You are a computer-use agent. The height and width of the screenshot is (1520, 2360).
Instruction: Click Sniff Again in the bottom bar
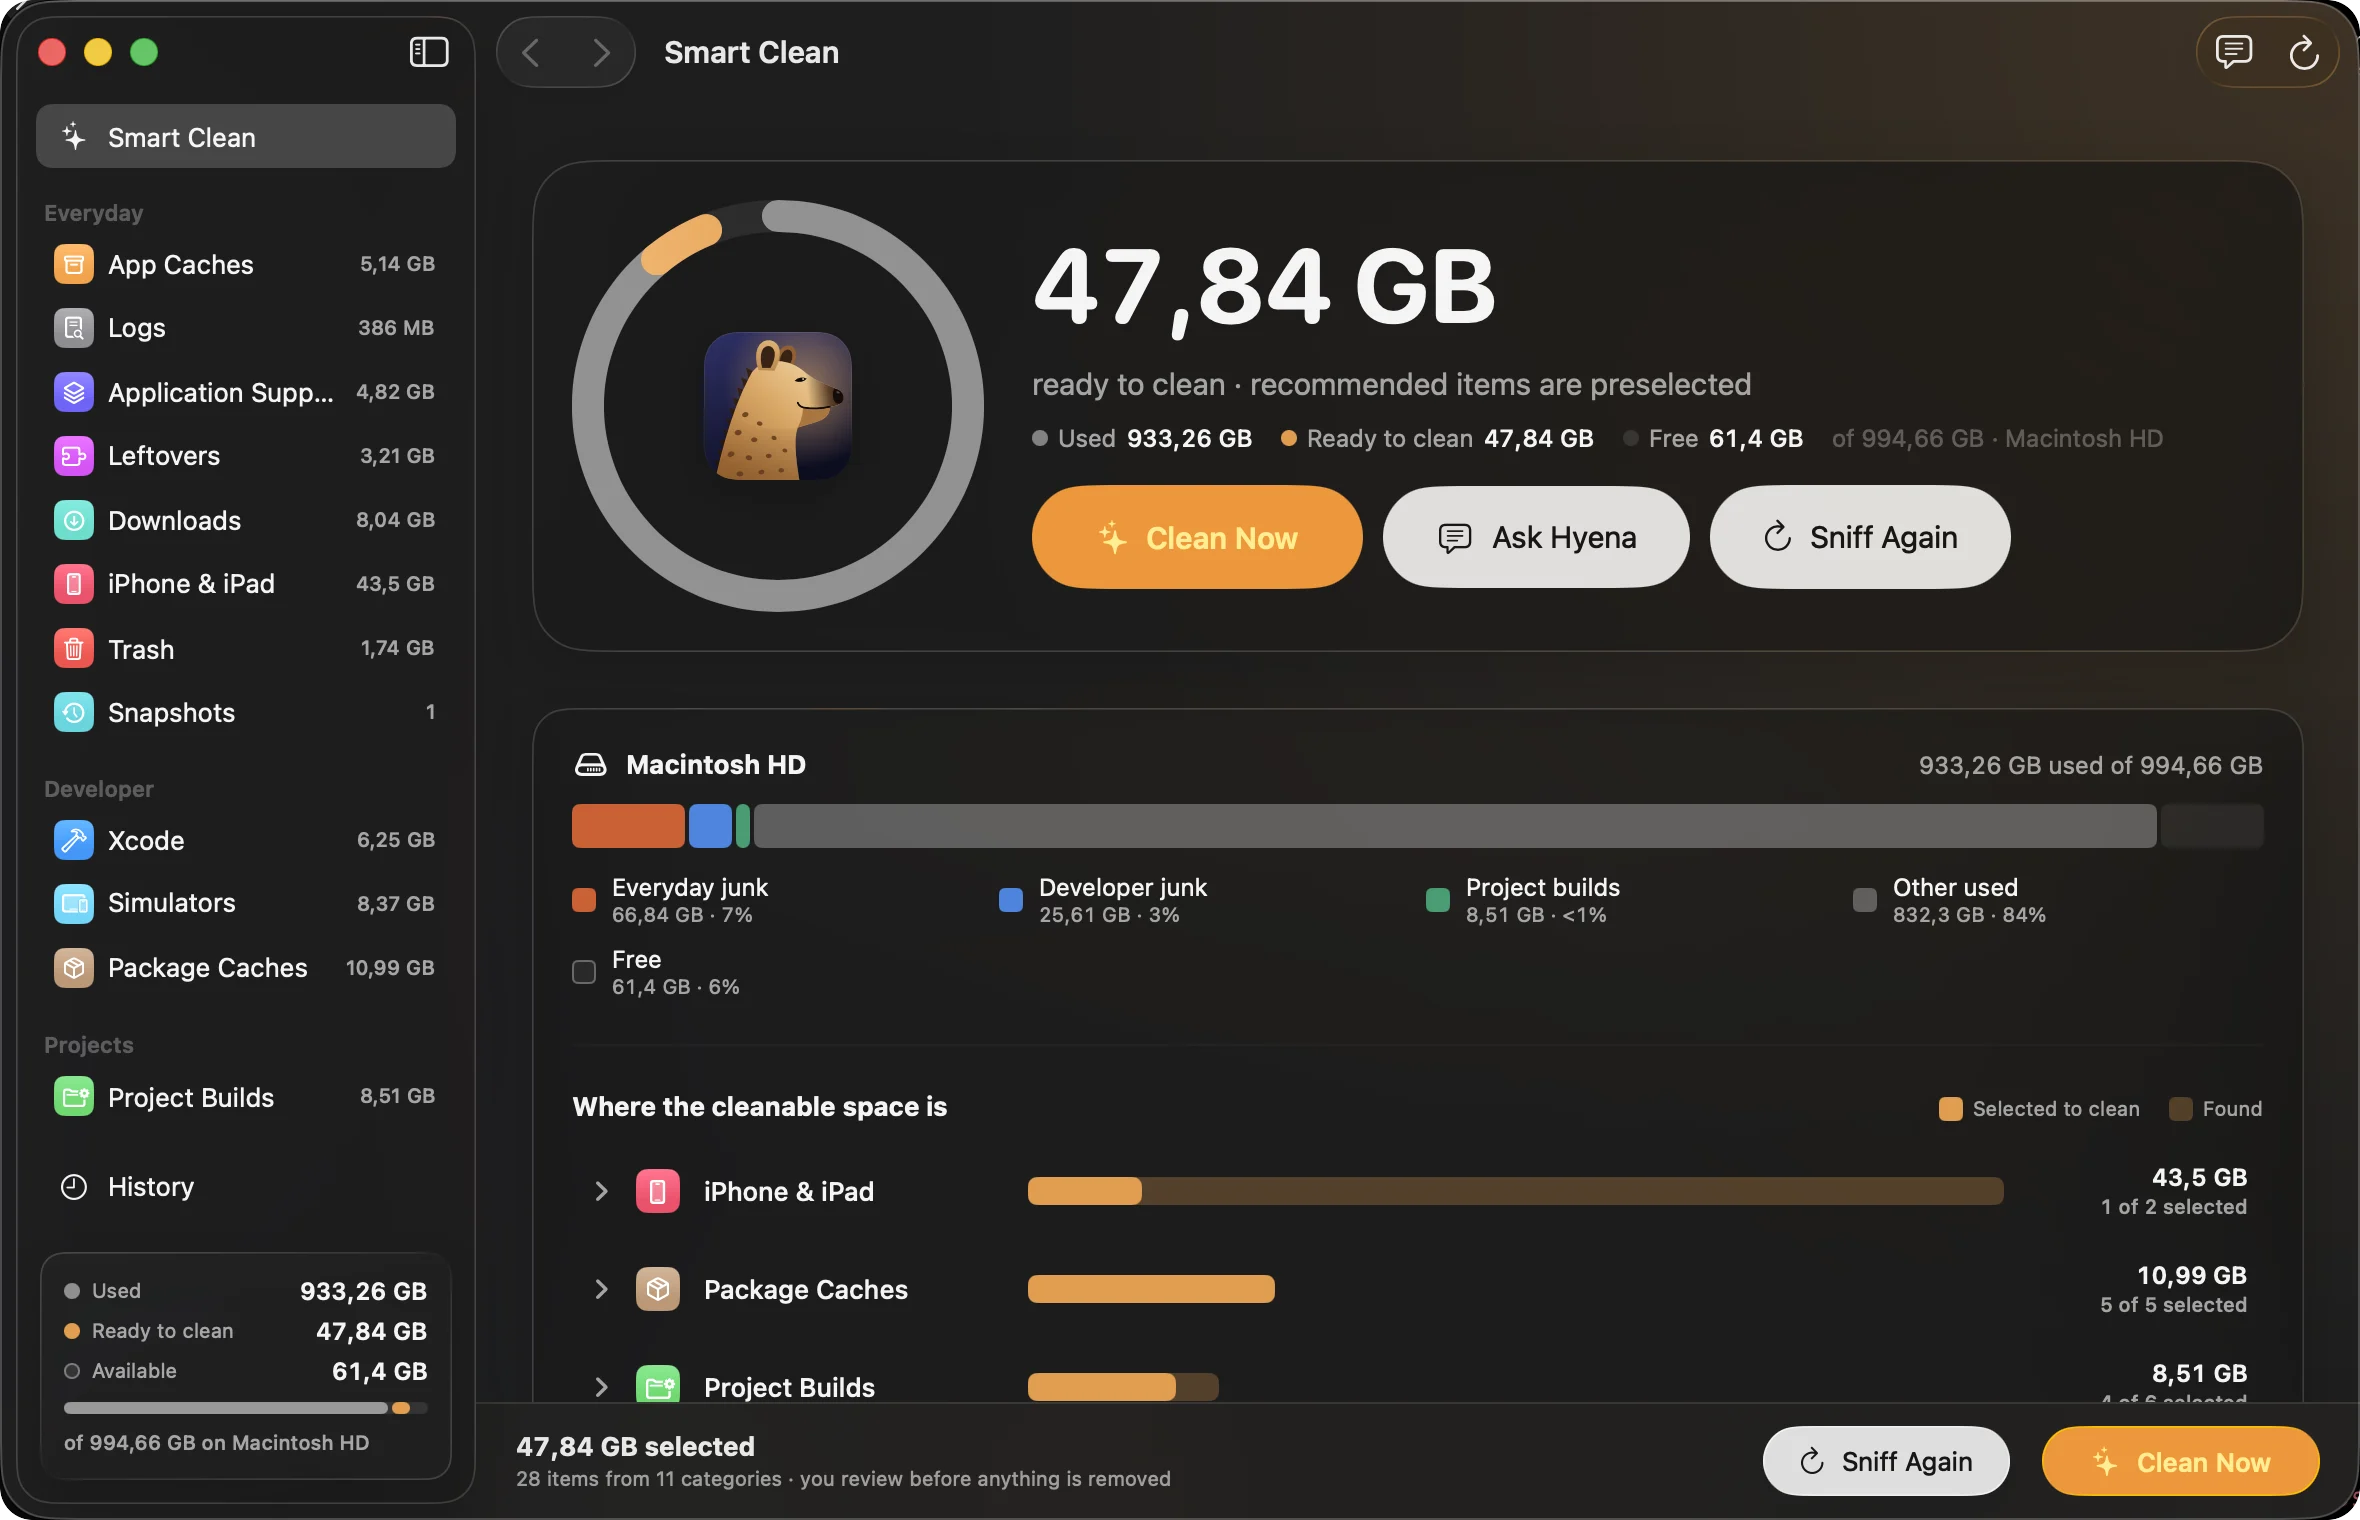1886,1462
